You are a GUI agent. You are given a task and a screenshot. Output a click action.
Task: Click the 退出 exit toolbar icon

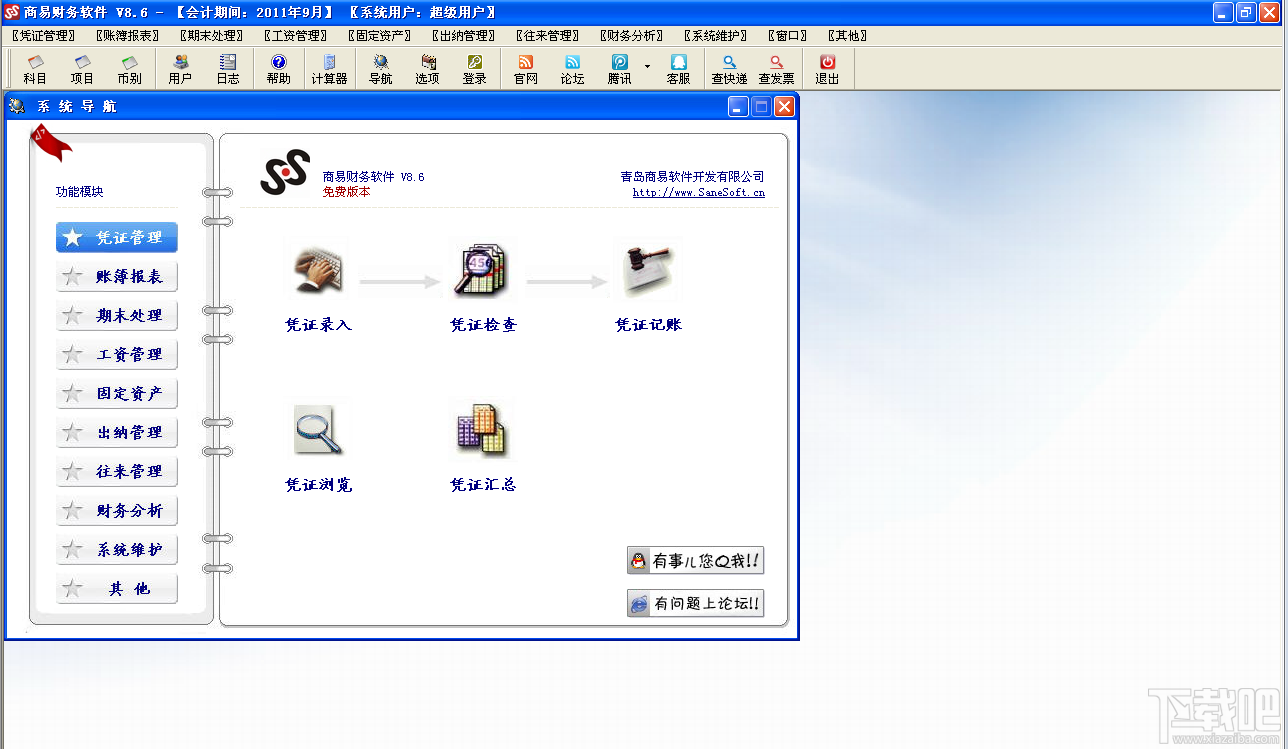(827, 68)
